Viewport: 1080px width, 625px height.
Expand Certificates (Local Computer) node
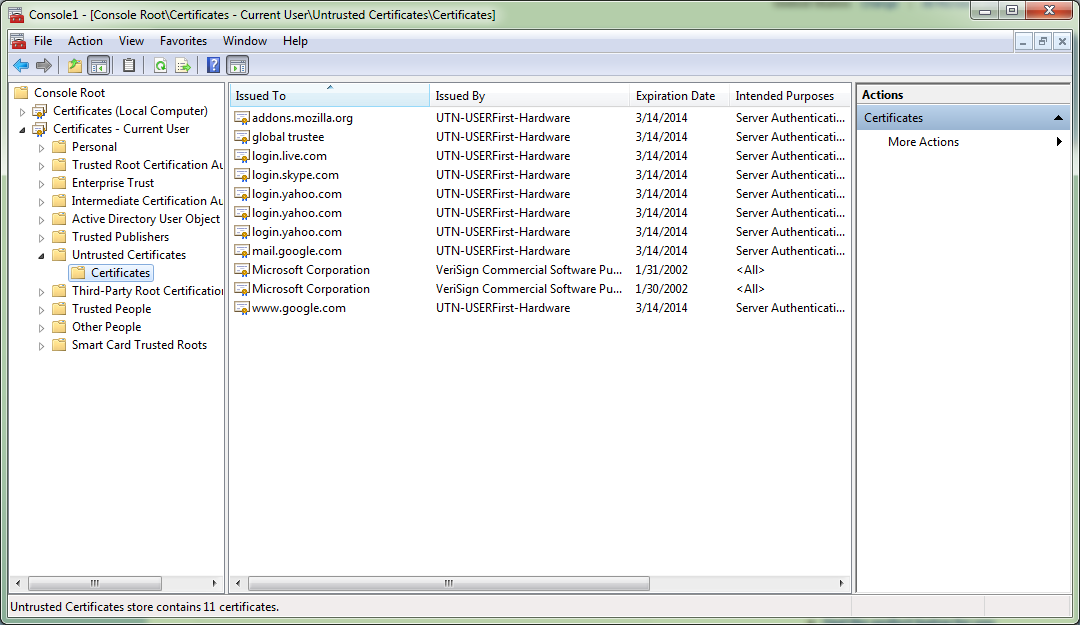click(x=22, y=112)
